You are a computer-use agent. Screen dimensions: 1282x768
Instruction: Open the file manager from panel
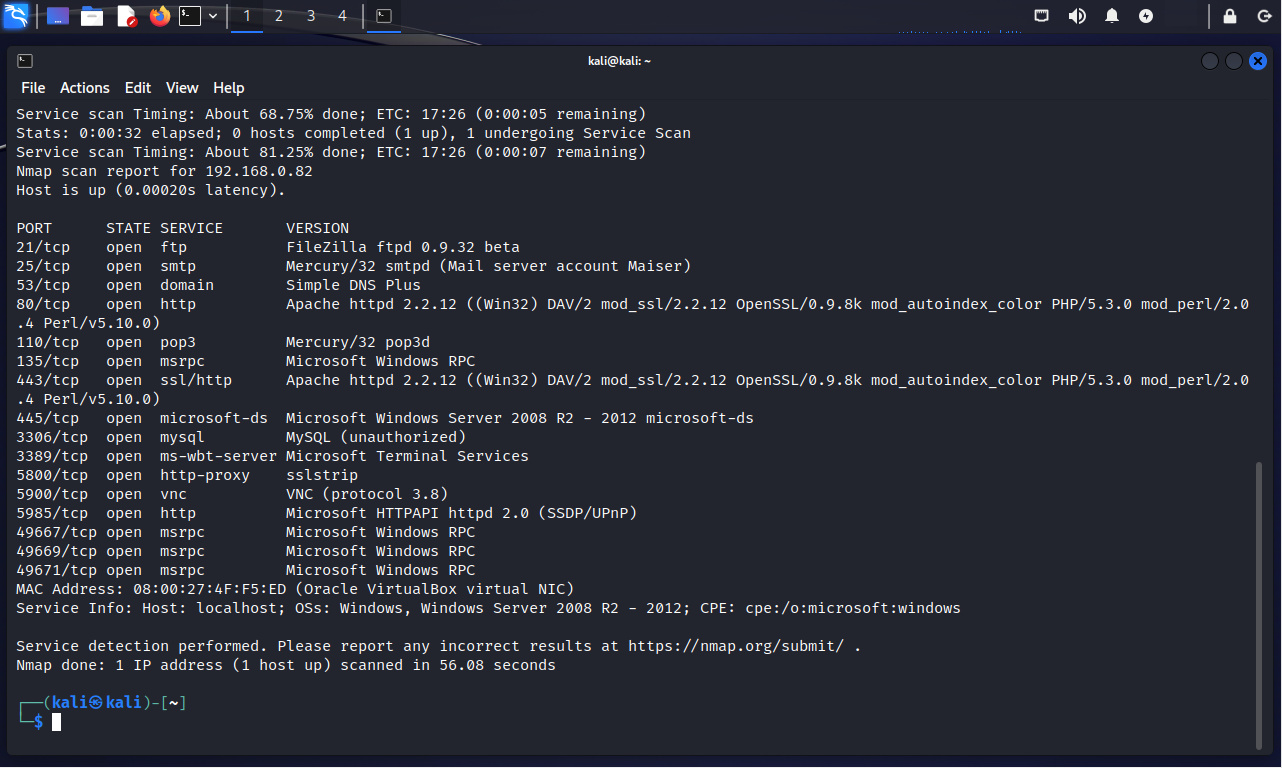(x=92, y=16)
